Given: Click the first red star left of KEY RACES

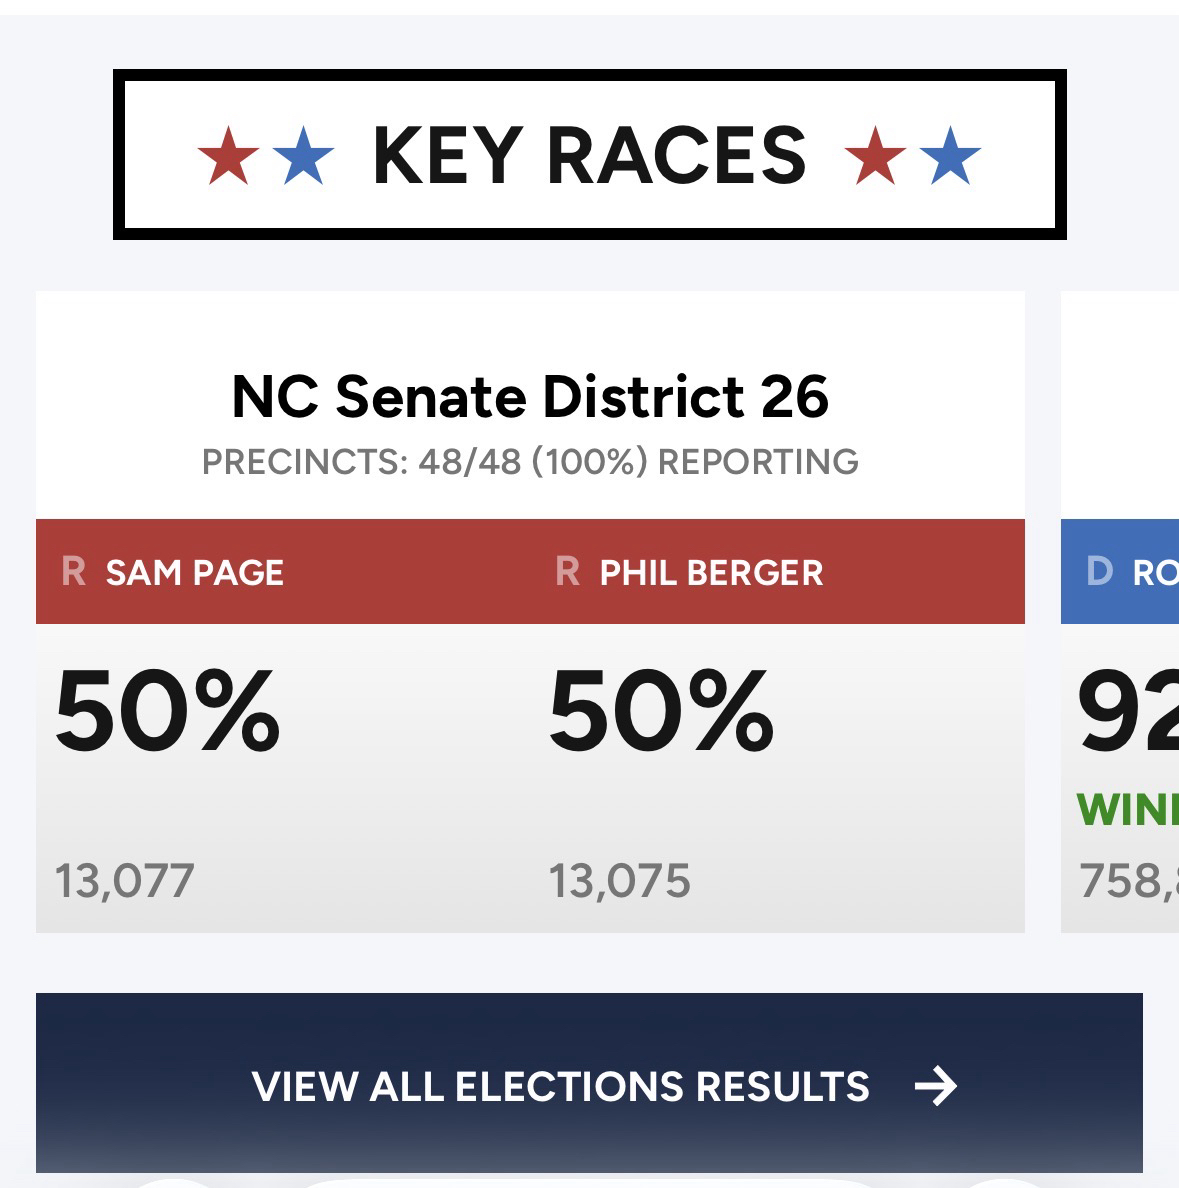Looking at the screenshot, I should point(228,156).
